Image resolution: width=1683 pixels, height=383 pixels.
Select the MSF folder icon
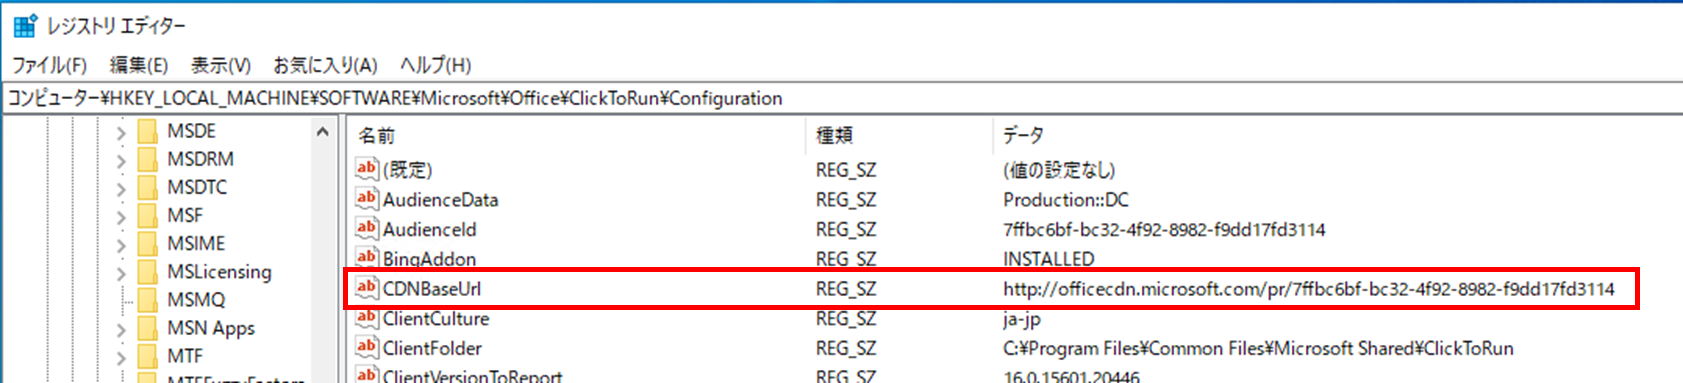tap(148, 215)
